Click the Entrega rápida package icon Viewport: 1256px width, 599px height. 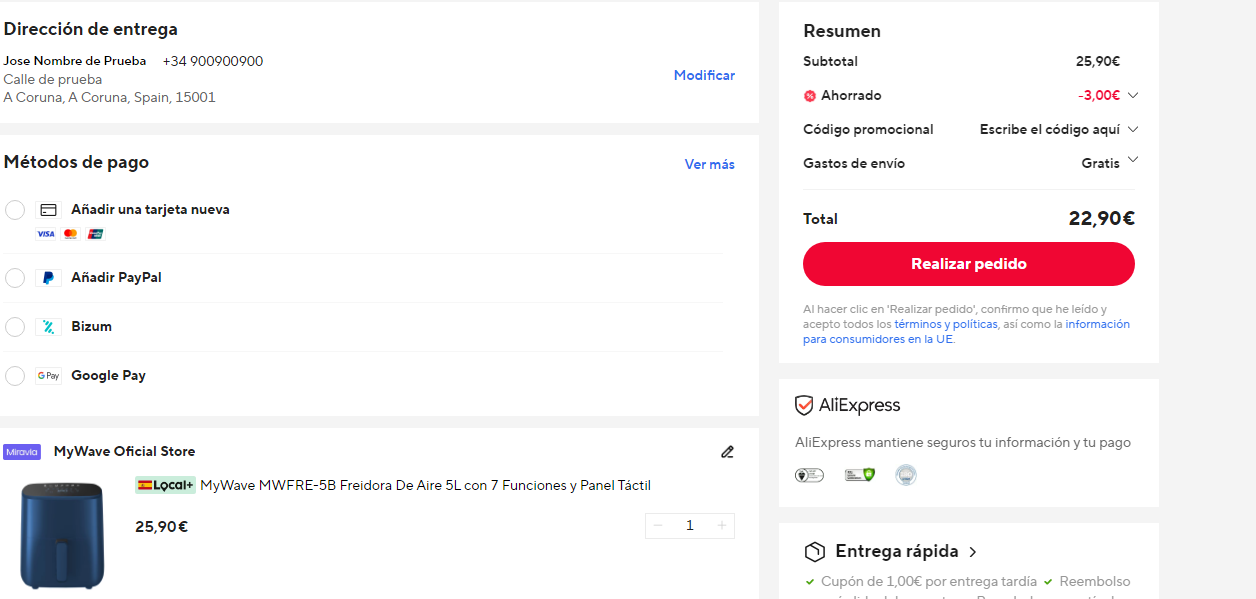(815, 552)
